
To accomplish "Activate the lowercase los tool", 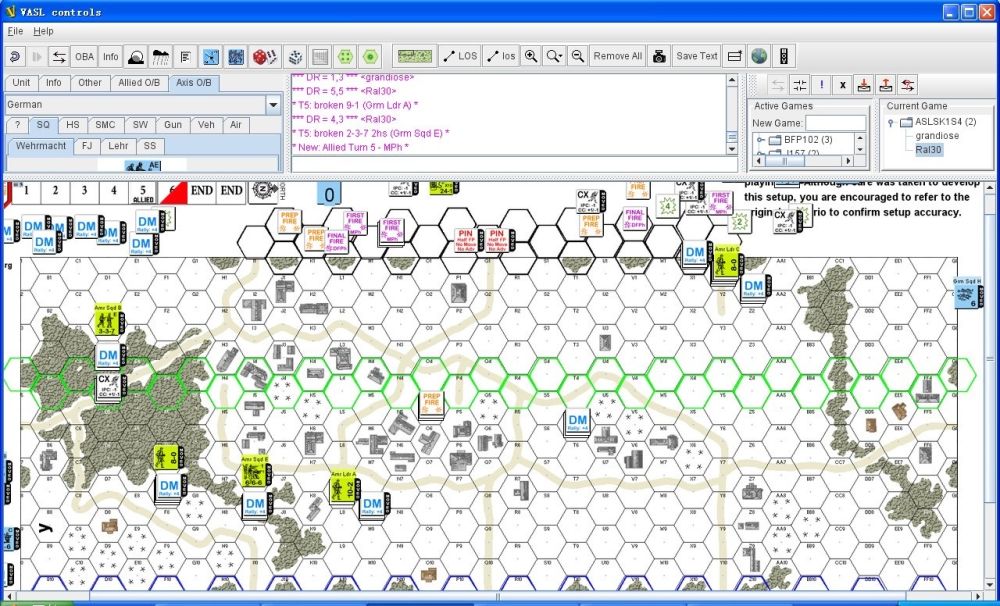I will [x=501, y=56].
